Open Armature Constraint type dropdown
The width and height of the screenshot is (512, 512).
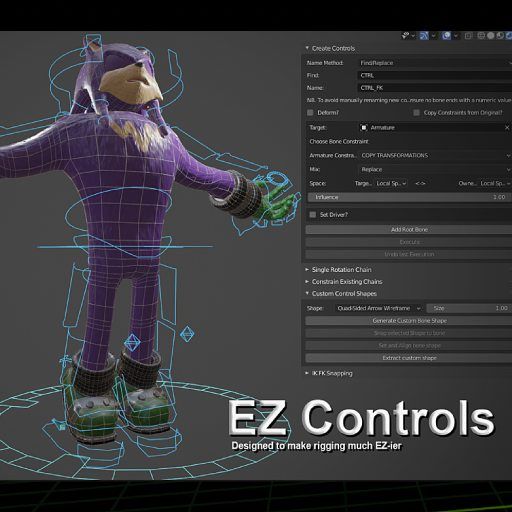[435, 156]
